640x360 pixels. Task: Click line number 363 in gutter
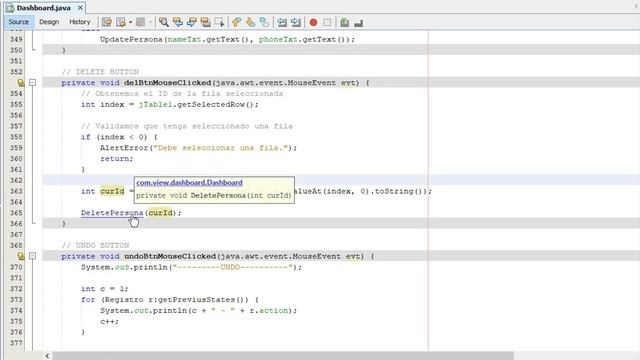16,191
